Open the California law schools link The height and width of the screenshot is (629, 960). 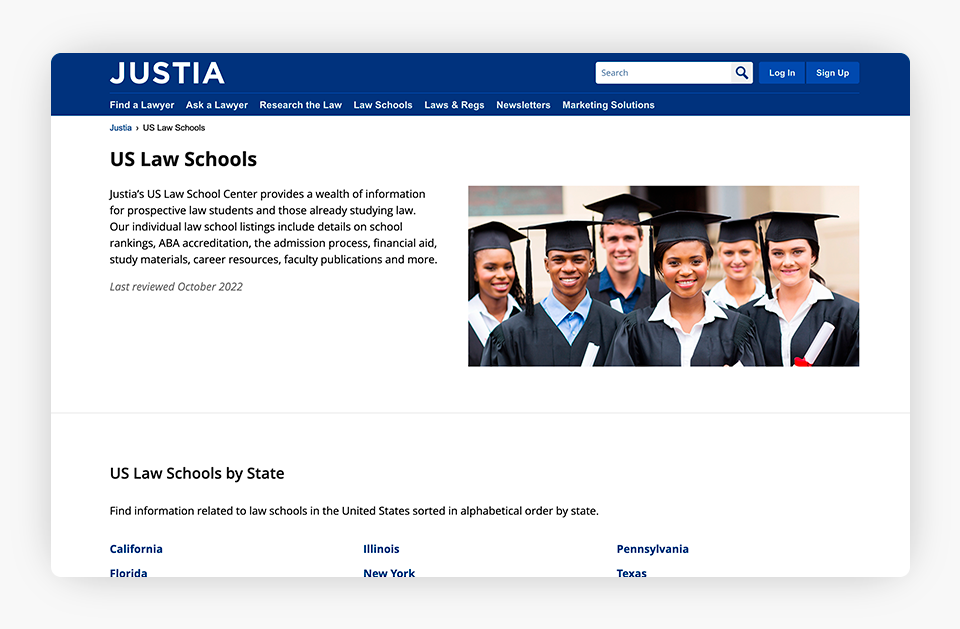click(x=136, y=549)
